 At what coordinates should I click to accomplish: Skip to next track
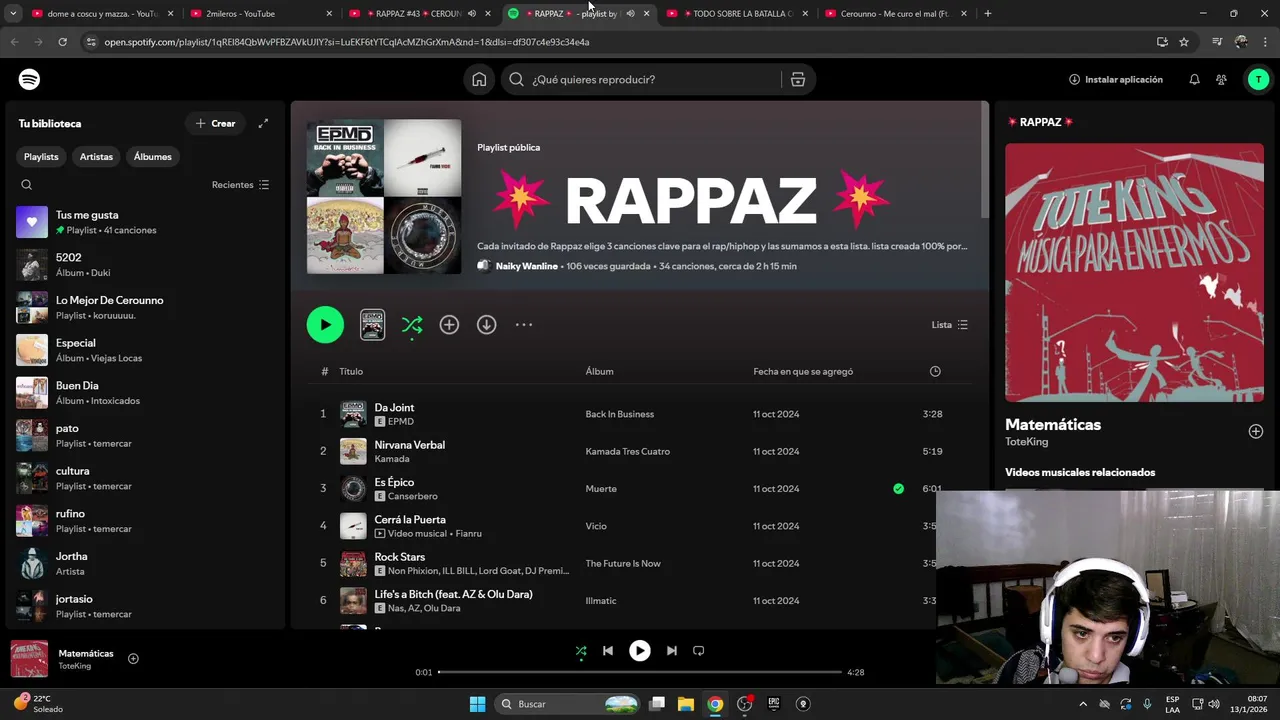[672, 651]
